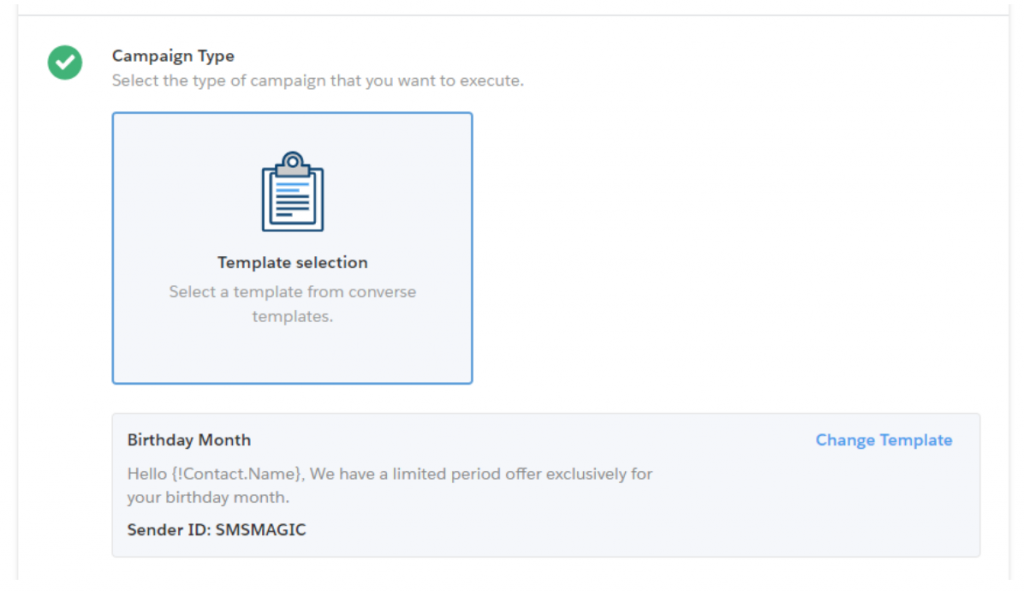This screenshot has height=591, width=1024.
Task: Click 'Select a template from converse' description line
Action: tap(293, 292)
